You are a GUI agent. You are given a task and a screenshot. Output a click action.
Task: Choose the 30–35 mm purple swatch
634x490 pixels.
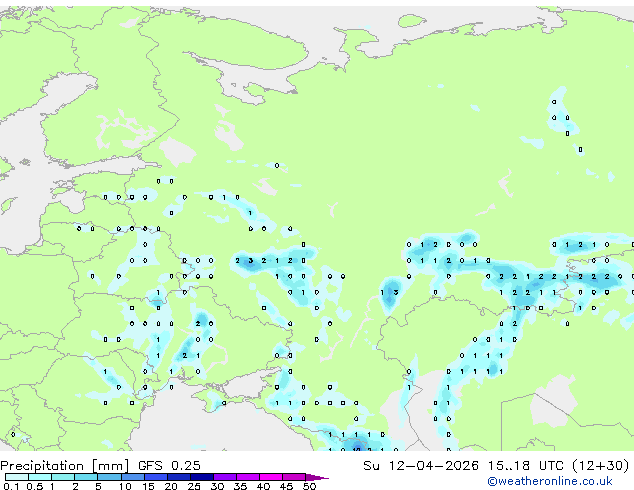(224, 477)
